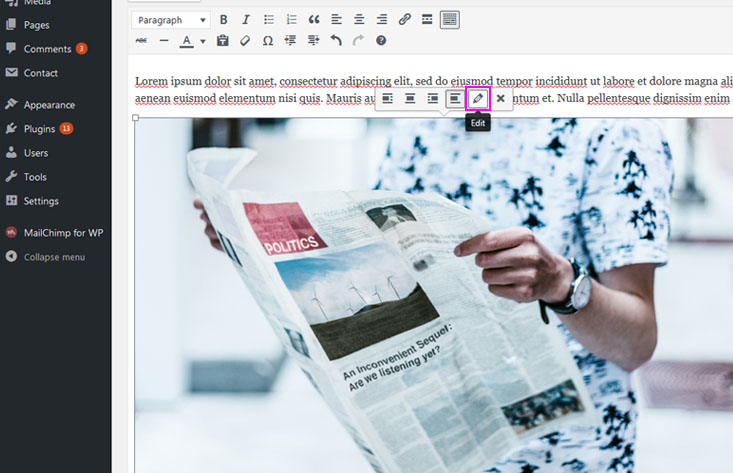
Task: Open the Plugins menu
Action: (x=39, y=129)
